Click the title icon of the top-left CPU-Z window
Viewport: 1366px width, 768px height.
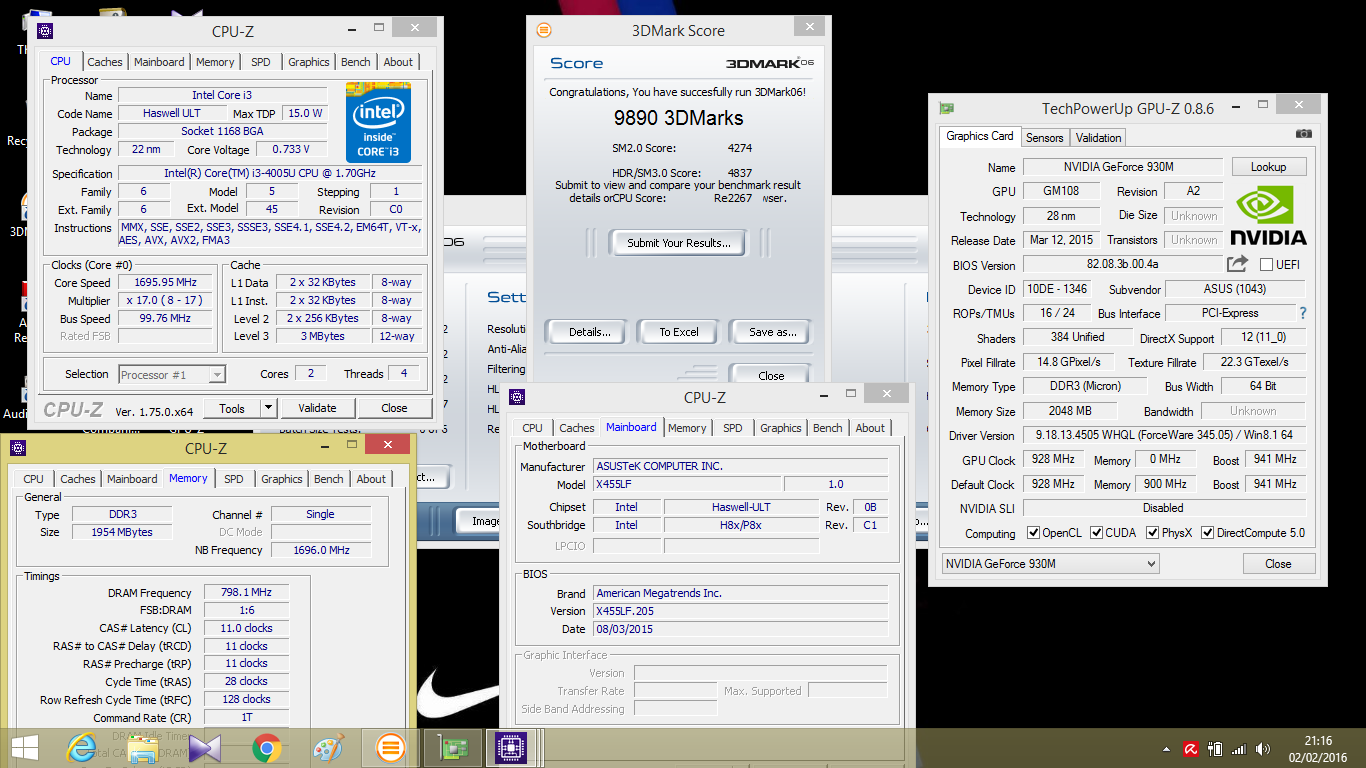coord(44,31)
